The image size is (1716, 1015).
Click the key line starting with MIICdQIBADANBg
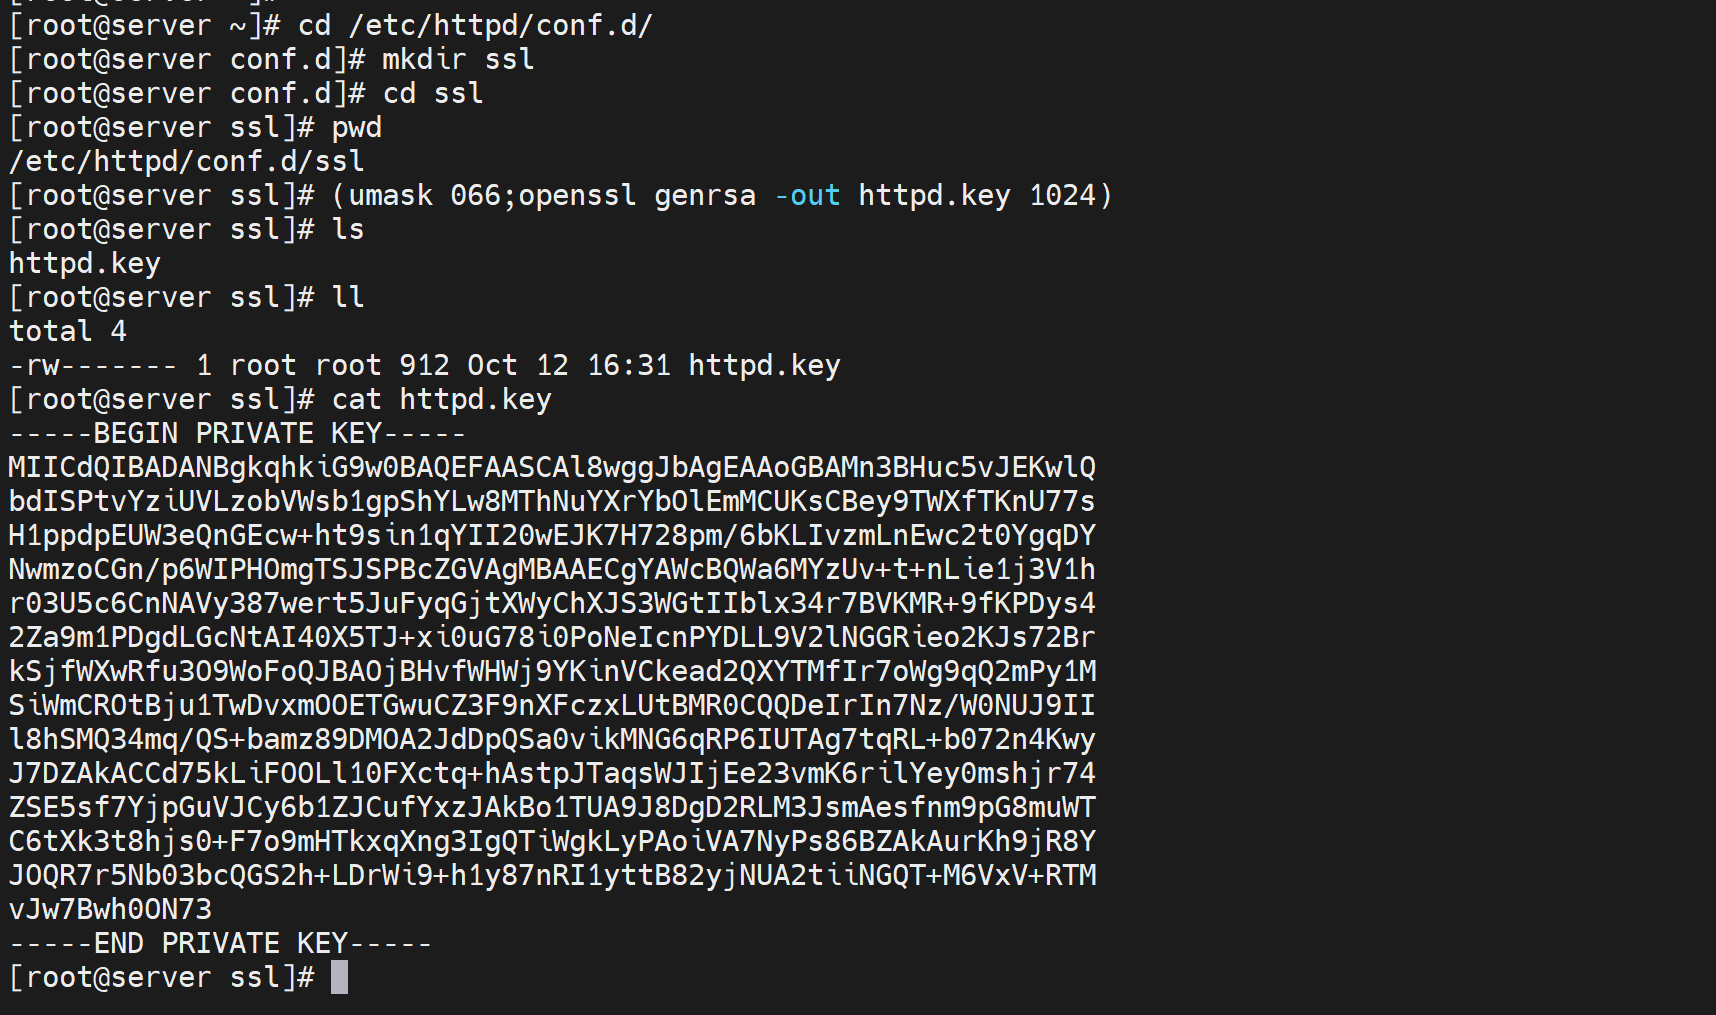pyautogui.click(x=551, y=467)
